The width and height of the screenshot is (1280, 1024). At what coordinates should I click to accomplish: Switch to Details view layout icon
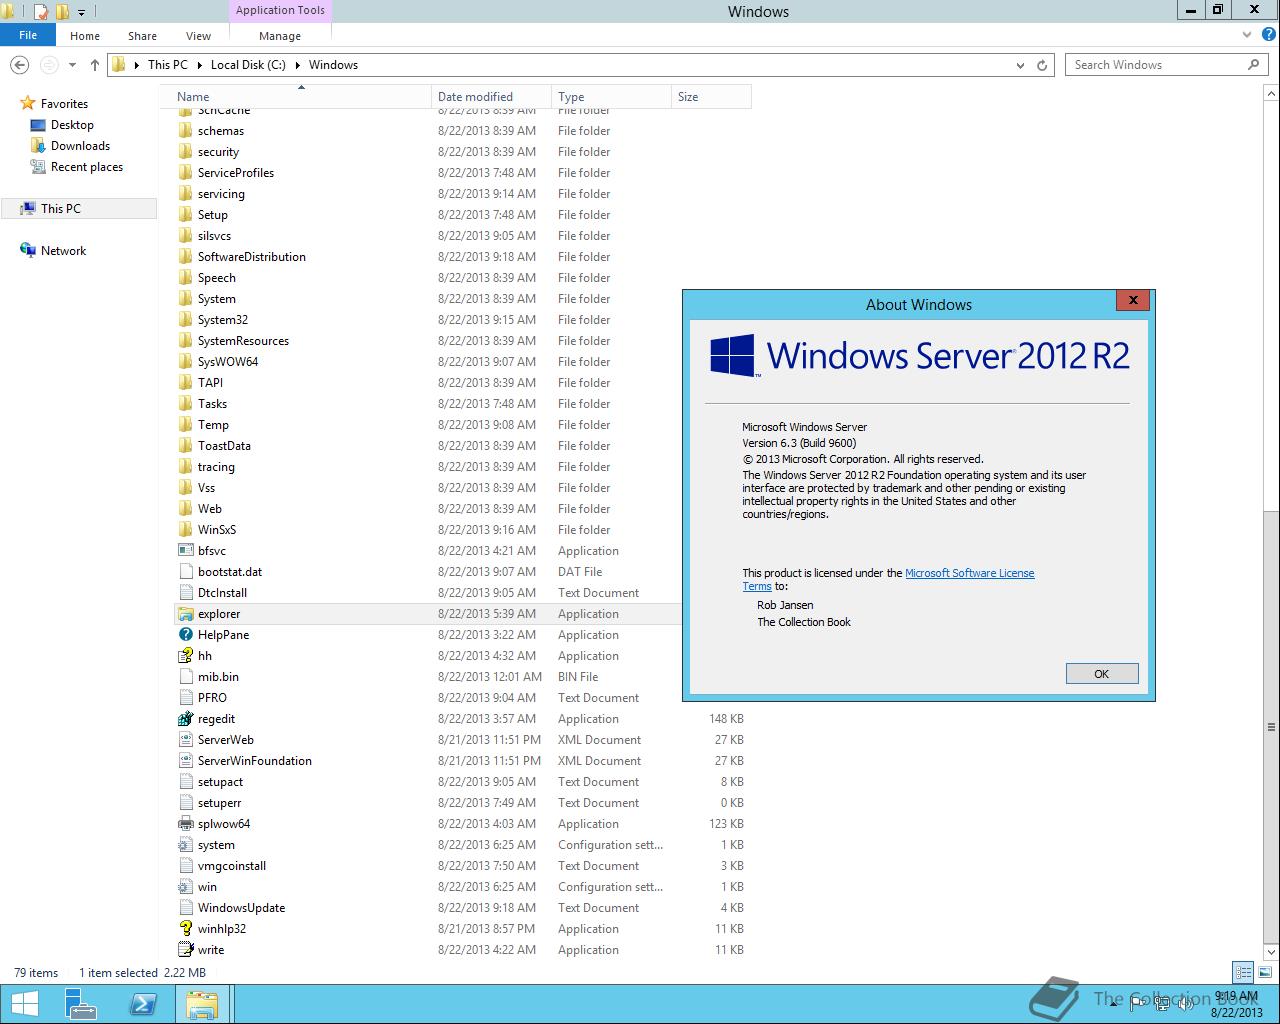(1243, 972)
